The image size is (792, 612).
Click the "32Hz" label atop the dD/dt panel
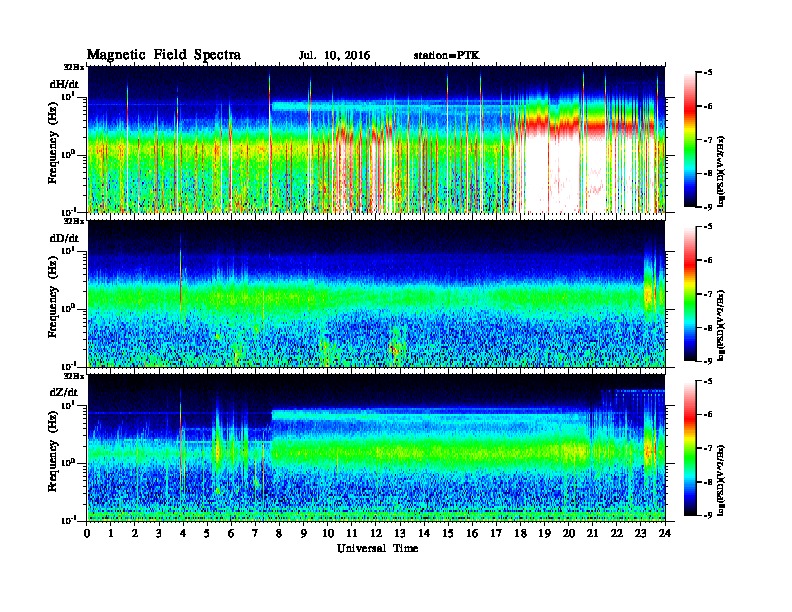74,221
